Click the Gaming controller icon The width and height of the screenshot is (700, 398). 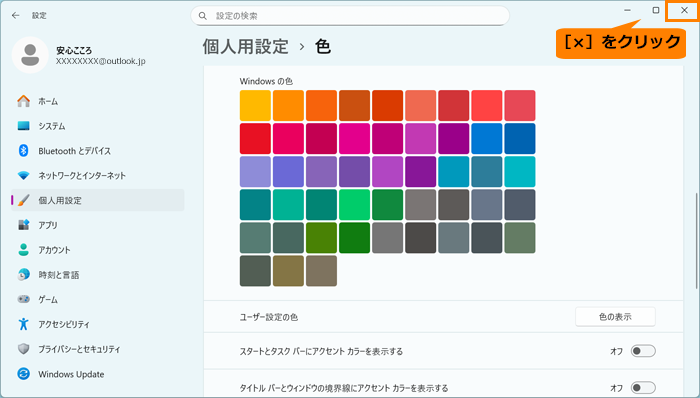[x=24, y=299]
